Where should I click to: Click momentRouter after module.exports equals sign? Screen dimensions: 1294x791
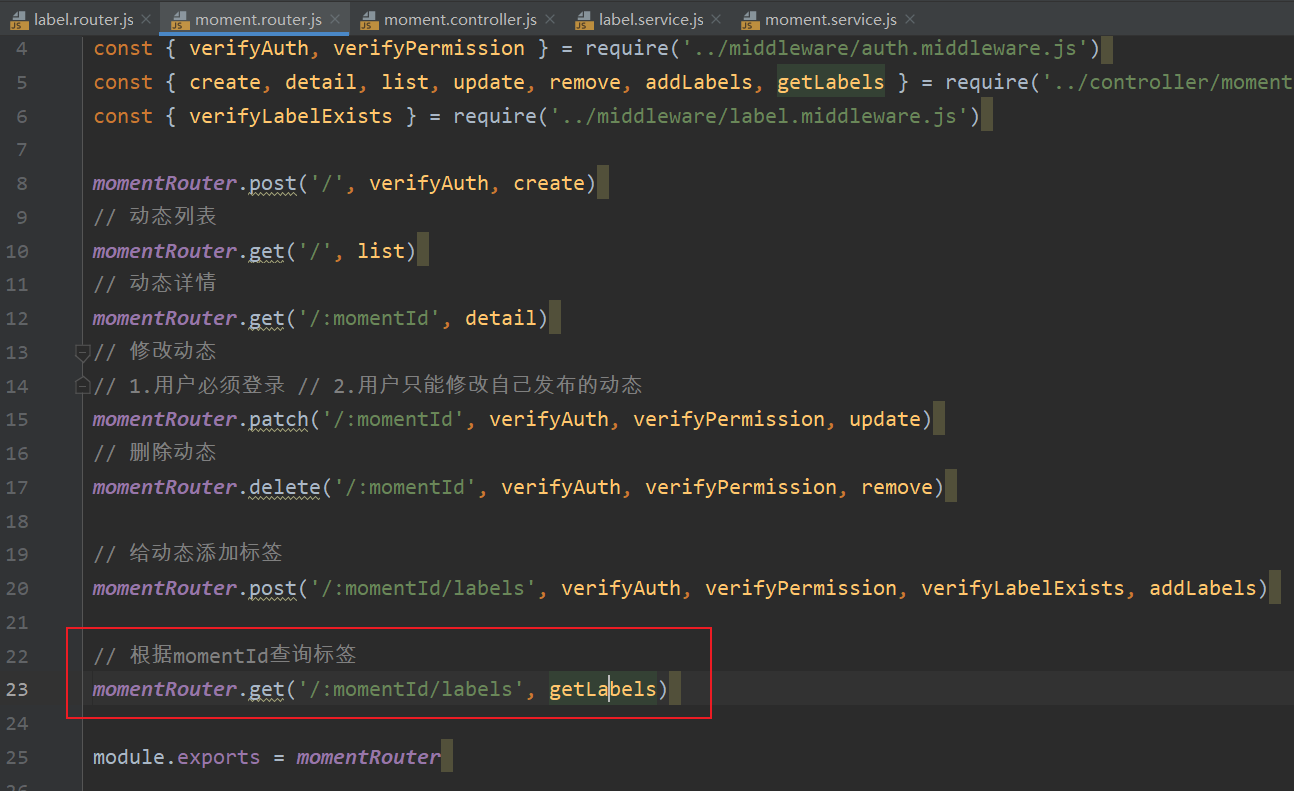(369, 757)
